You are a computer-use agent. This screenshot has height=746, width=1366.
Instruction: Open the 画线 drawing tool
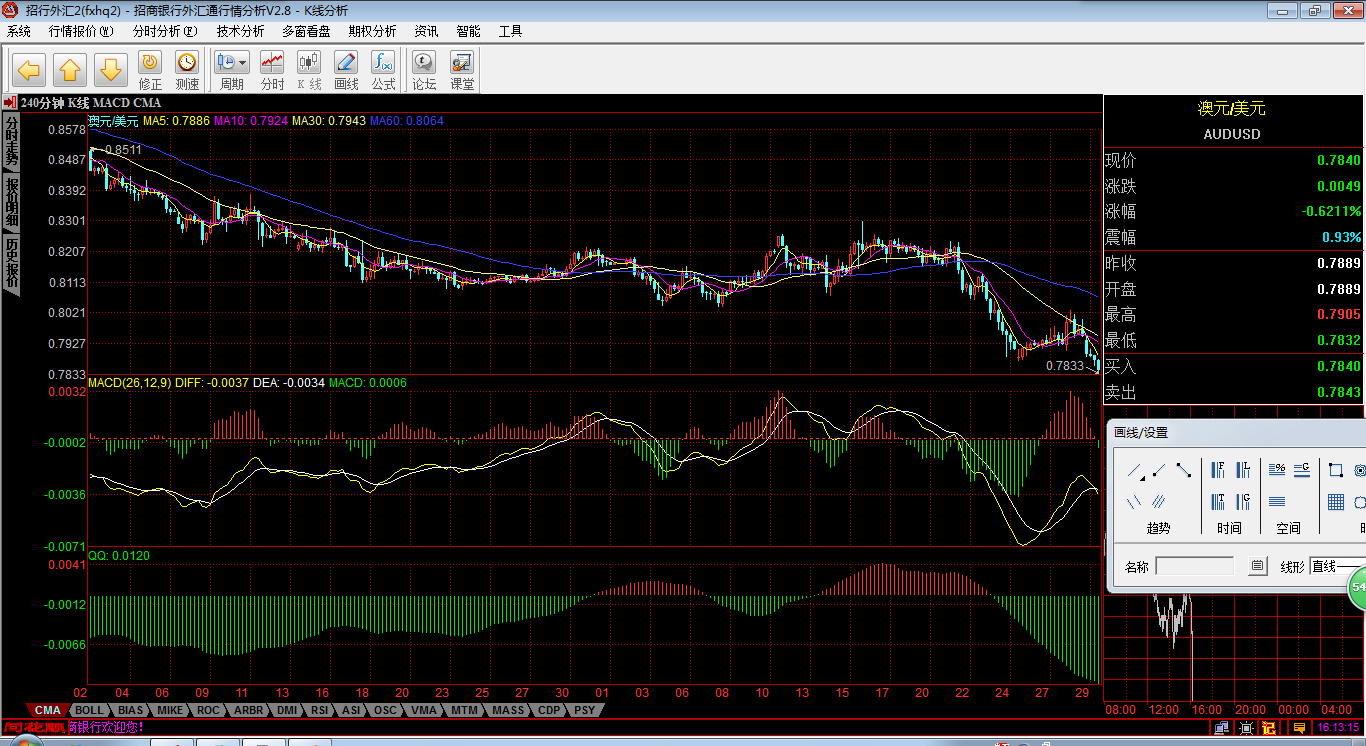[x=346, y=70]
